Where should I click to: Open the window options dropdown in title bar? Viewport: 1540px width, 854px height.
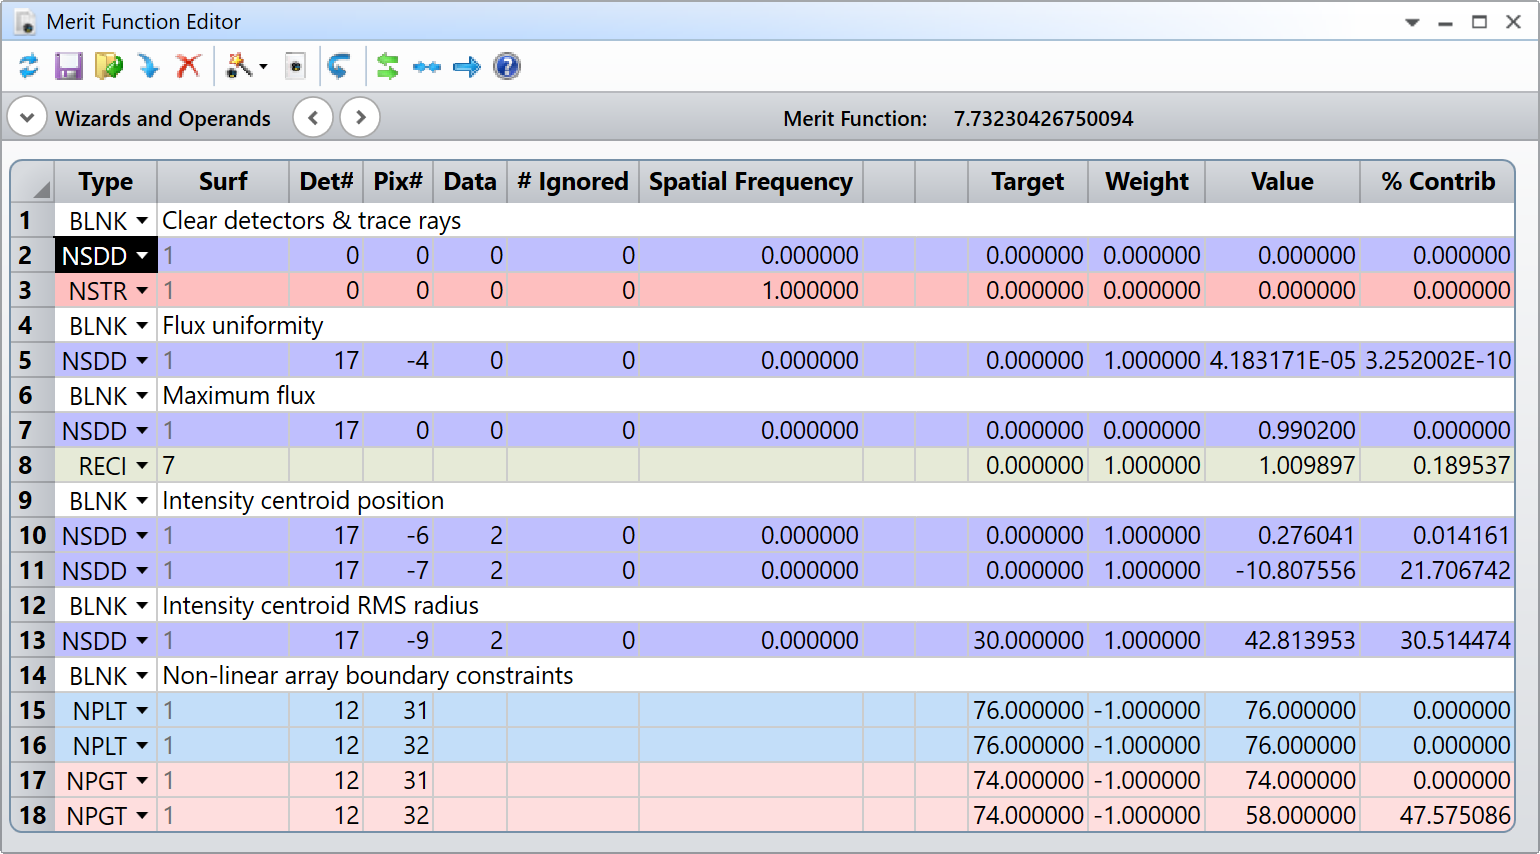point(1412,22)
